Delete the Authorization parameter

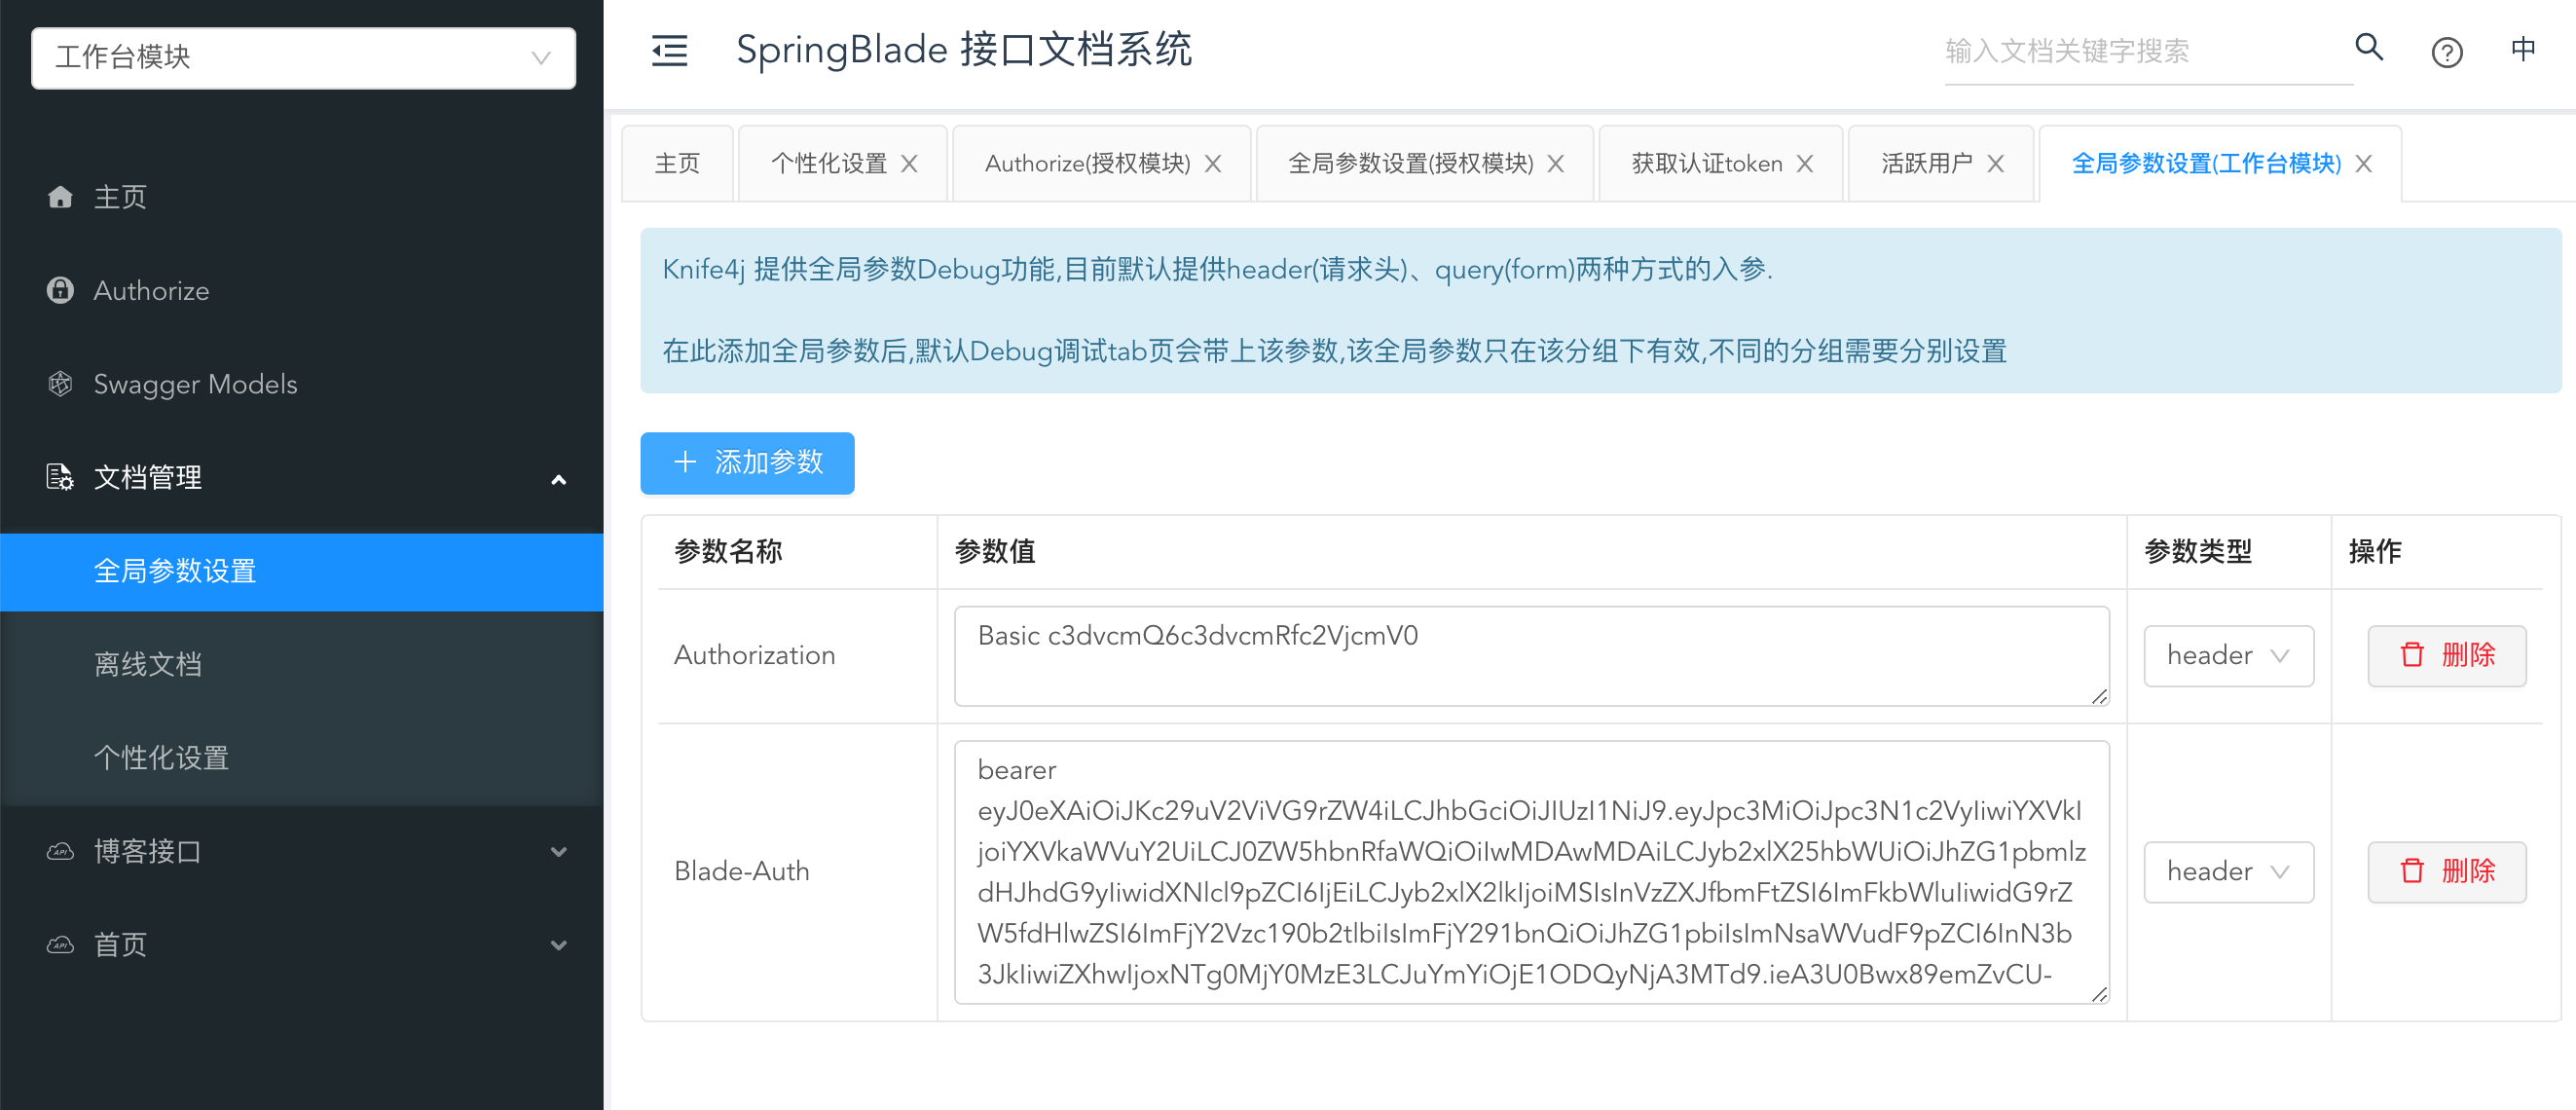point(2446,655)
